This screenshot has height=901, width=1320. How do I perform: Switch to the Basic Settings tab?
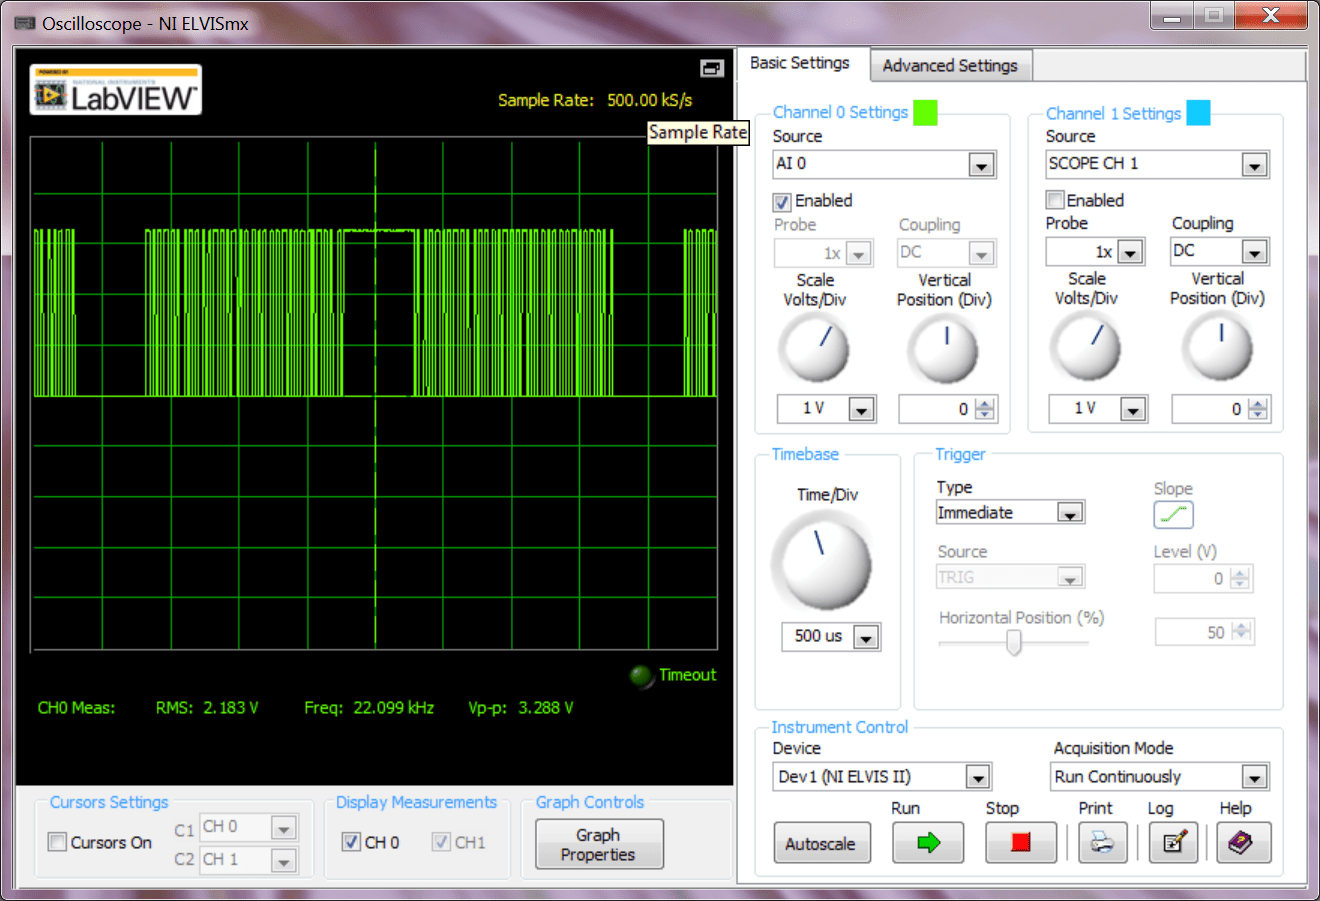[800, 63]
